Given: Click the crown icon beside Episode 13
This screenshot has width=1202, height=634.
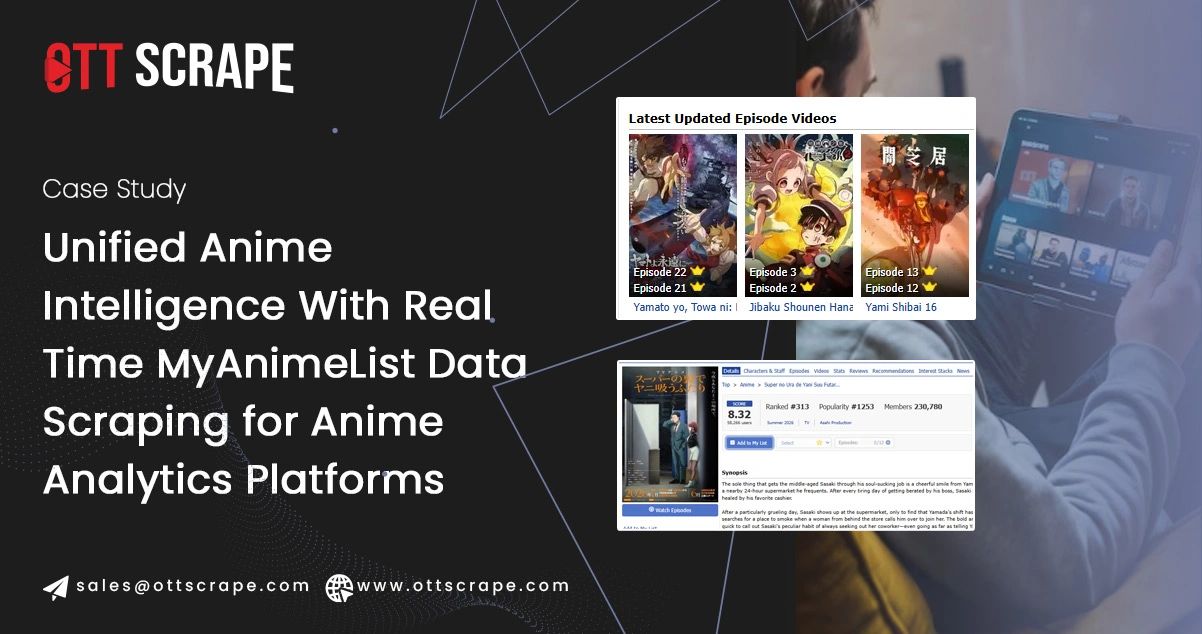Looking at the screenshot, I should [x=929, y=271].
